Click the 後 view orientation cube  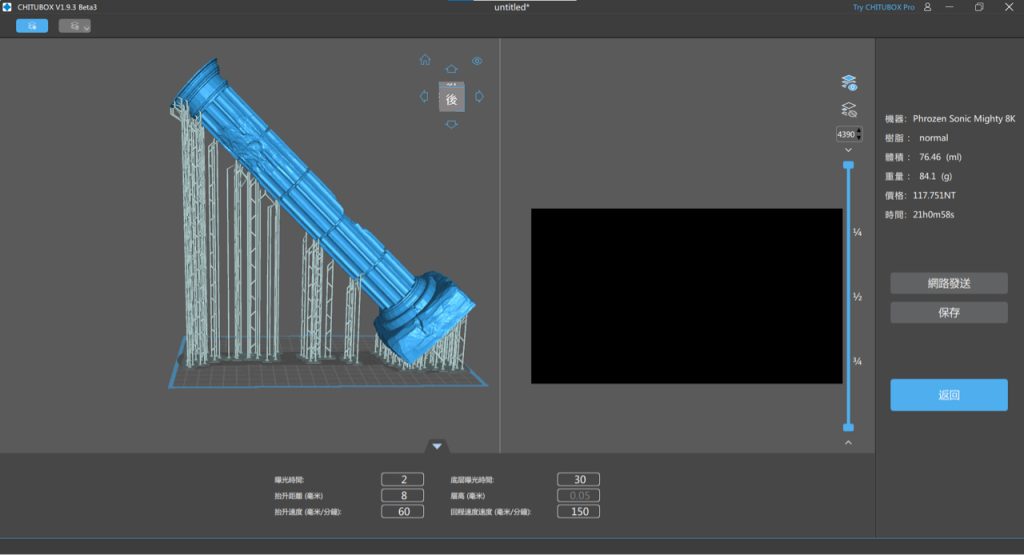pos(451,99)
